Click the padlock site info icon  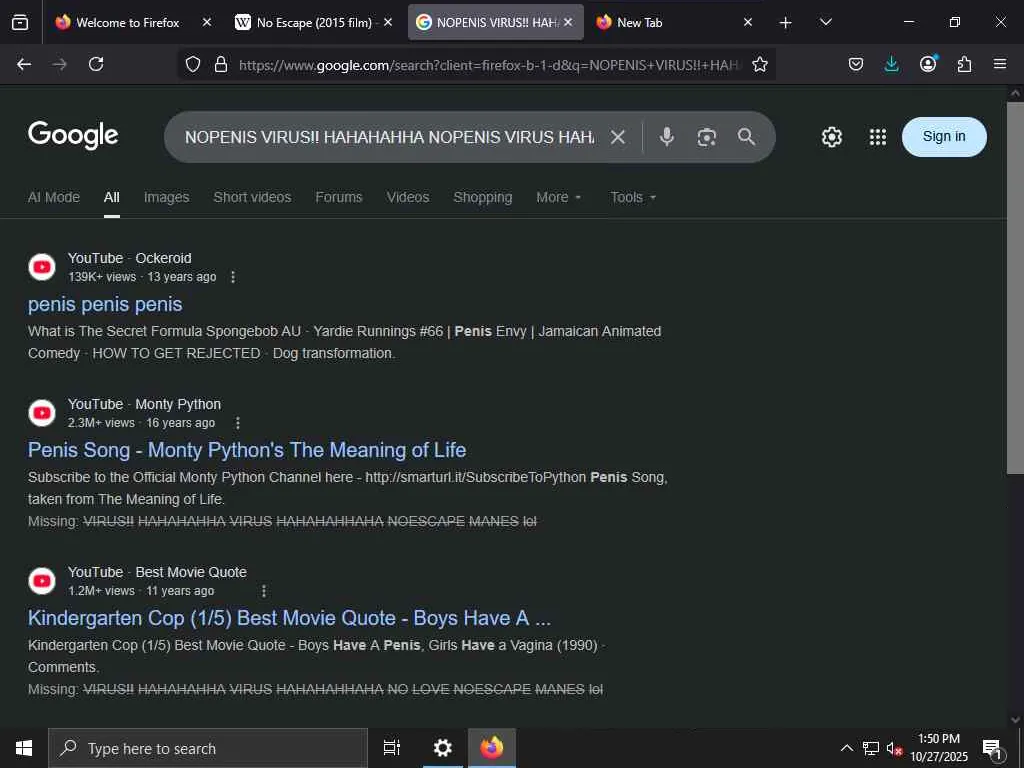point(221,64)
